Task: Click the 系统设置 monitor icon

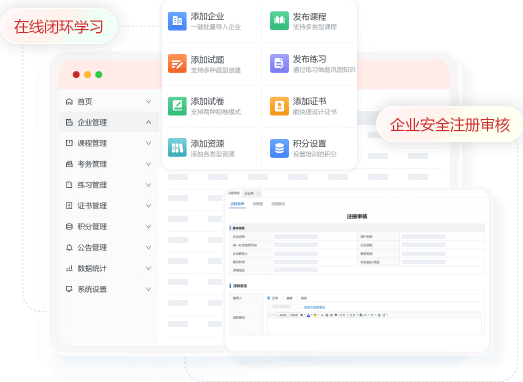Action: 69,289
